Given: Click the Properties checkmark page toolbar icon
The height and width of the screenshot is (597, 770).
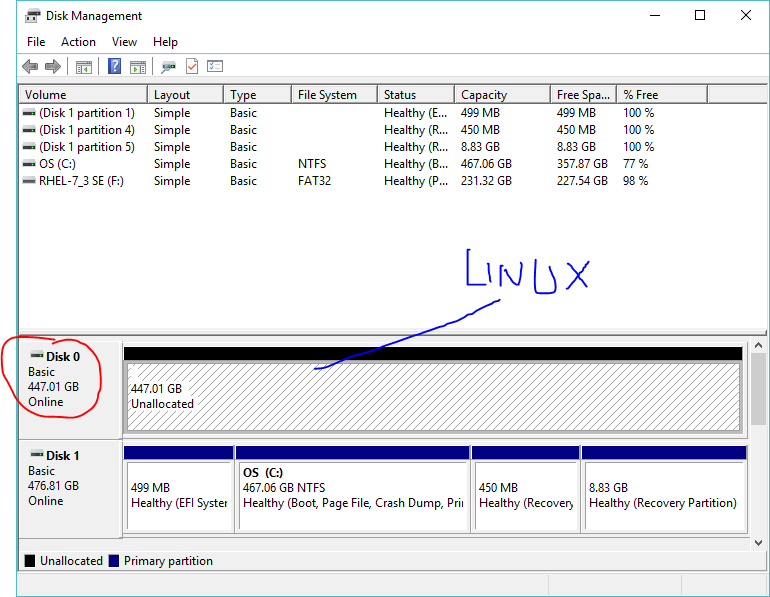Looking at the screenshot, I should click(192, 67).
